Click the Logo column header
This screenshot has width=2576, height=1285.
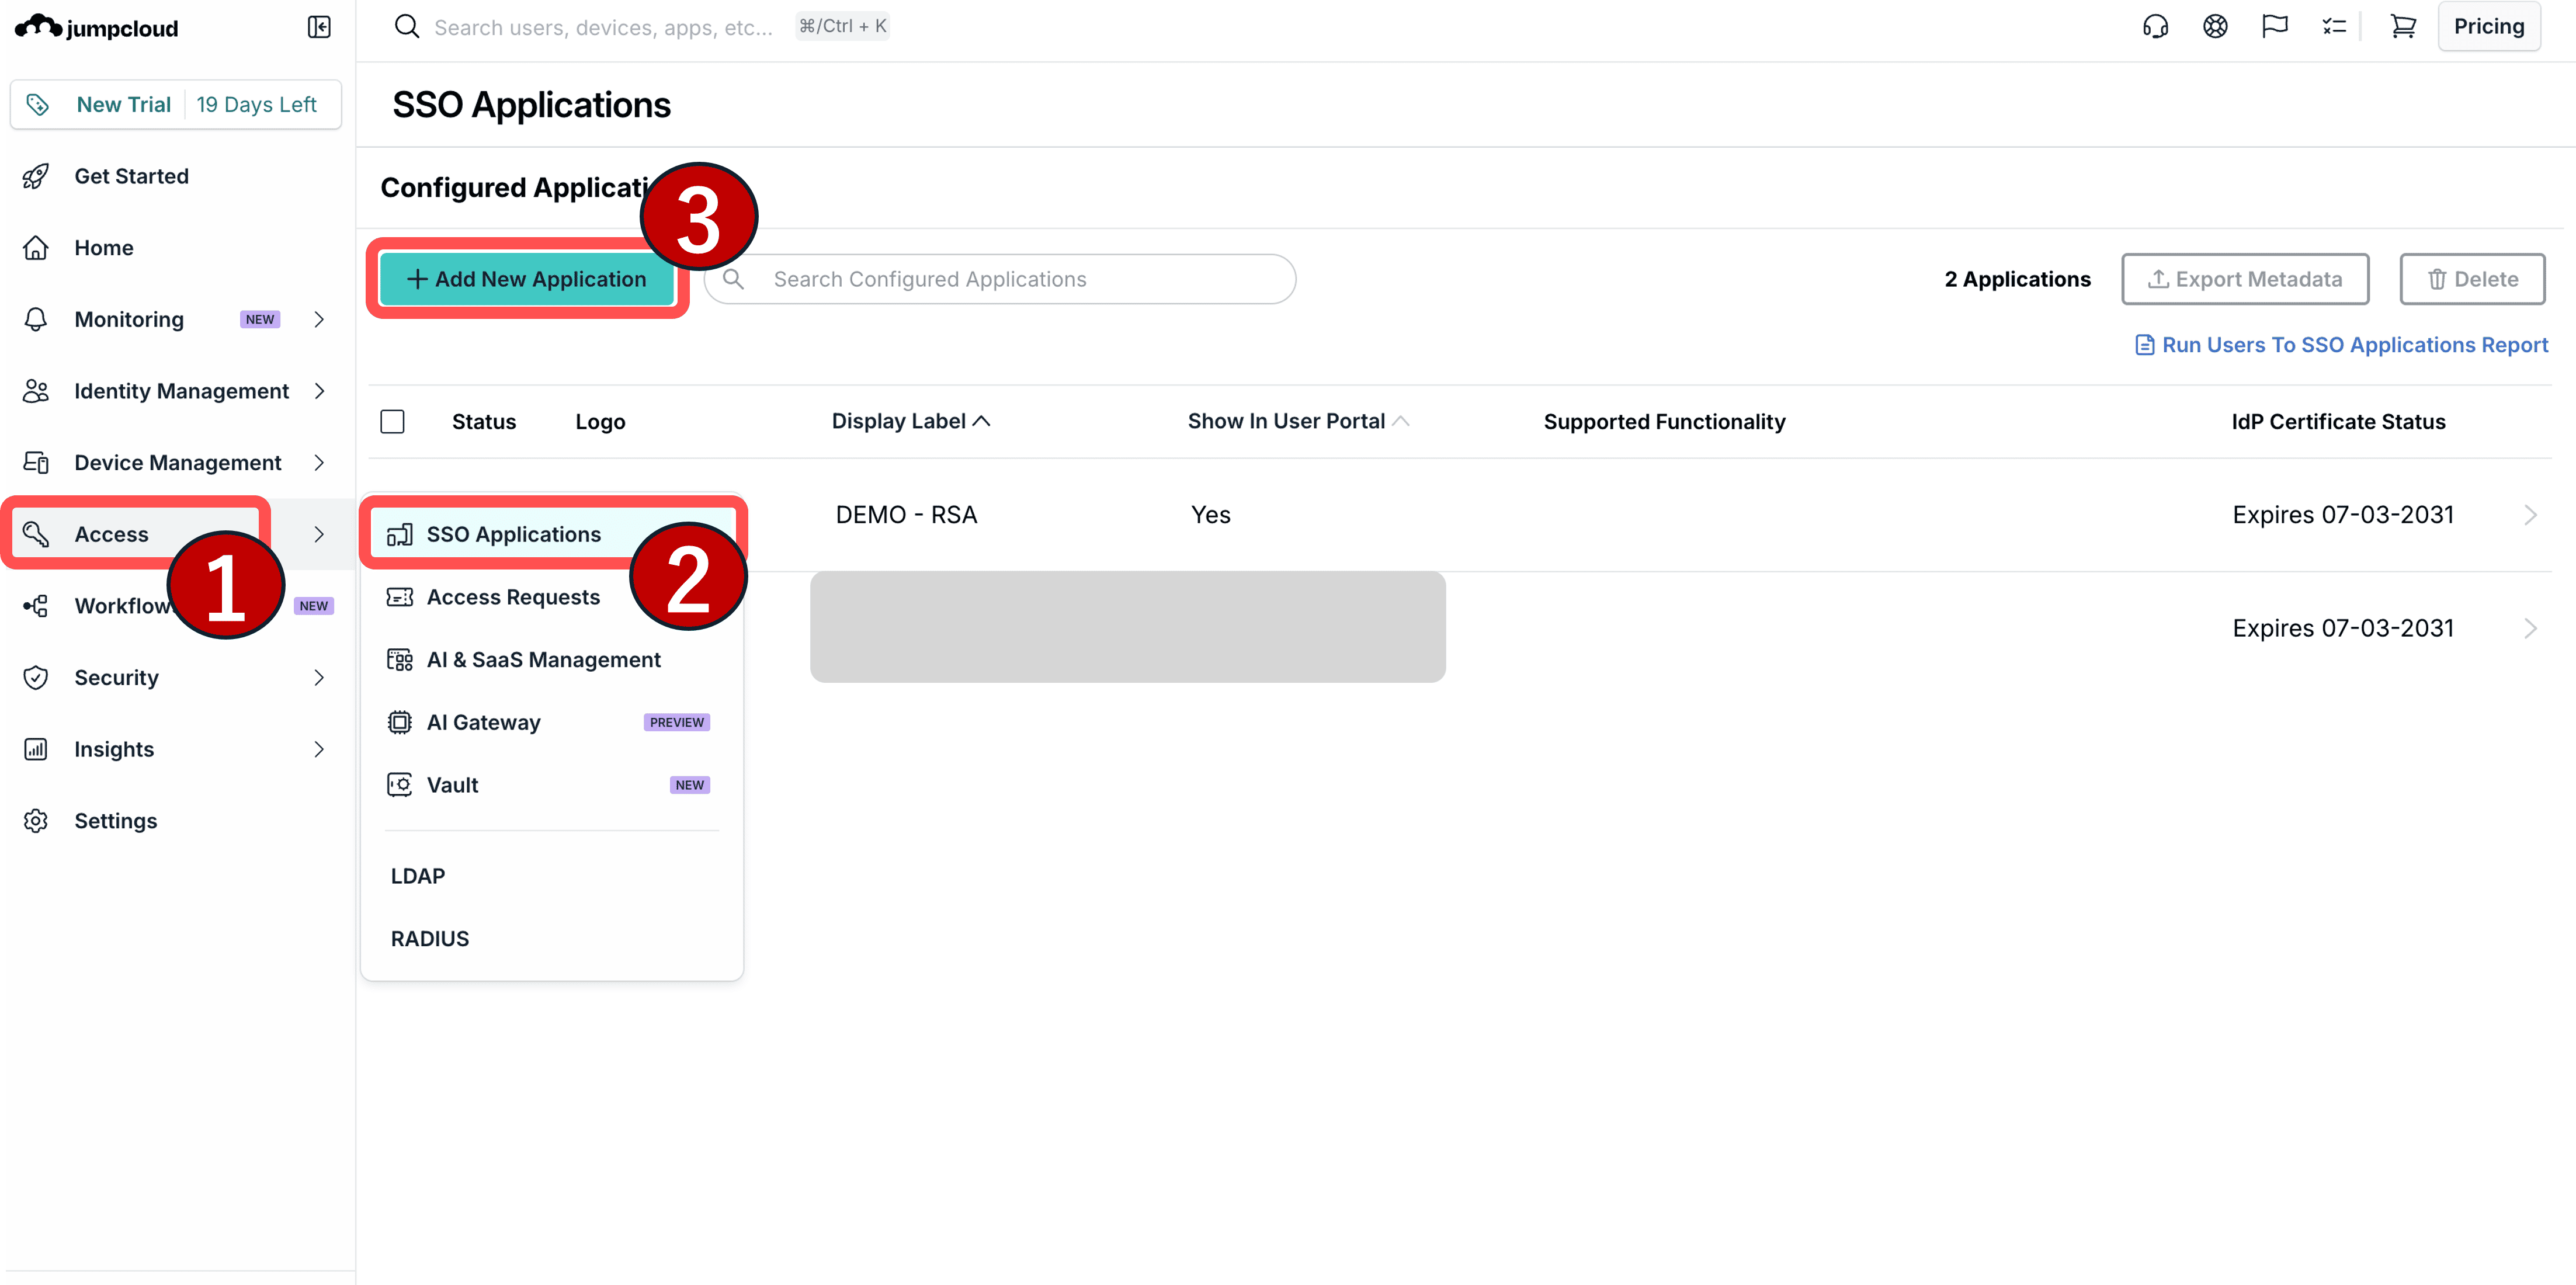(x=600, y=422)
